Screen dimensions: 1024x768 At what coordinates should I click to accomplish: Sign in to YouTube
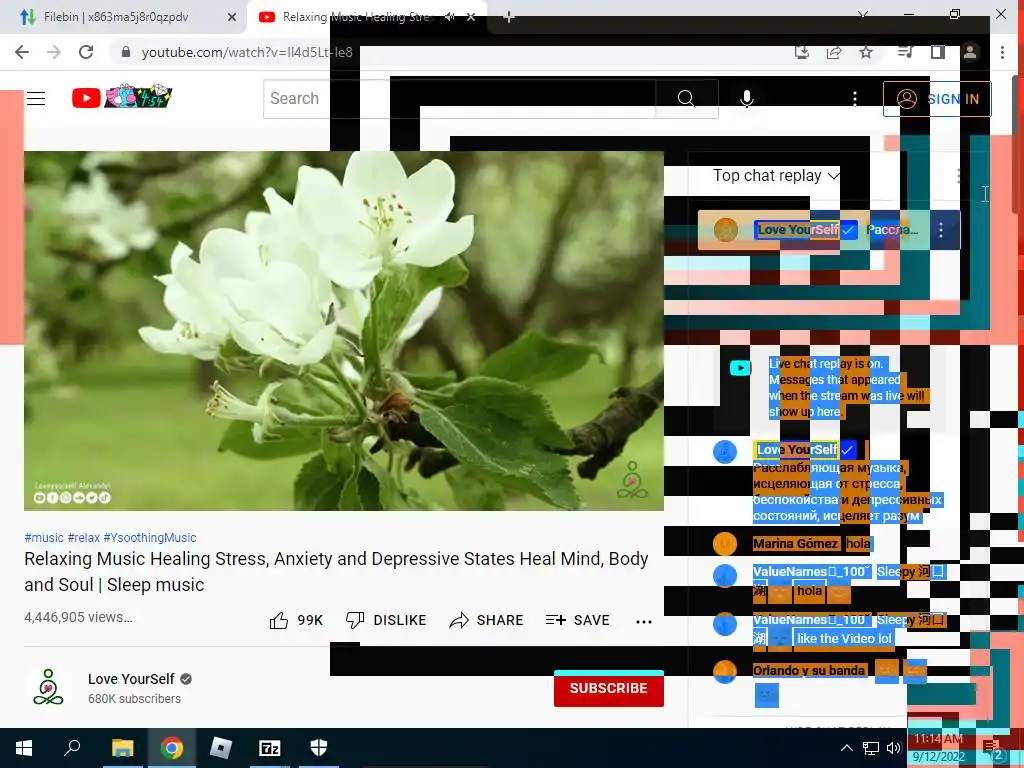pos(937,99)
